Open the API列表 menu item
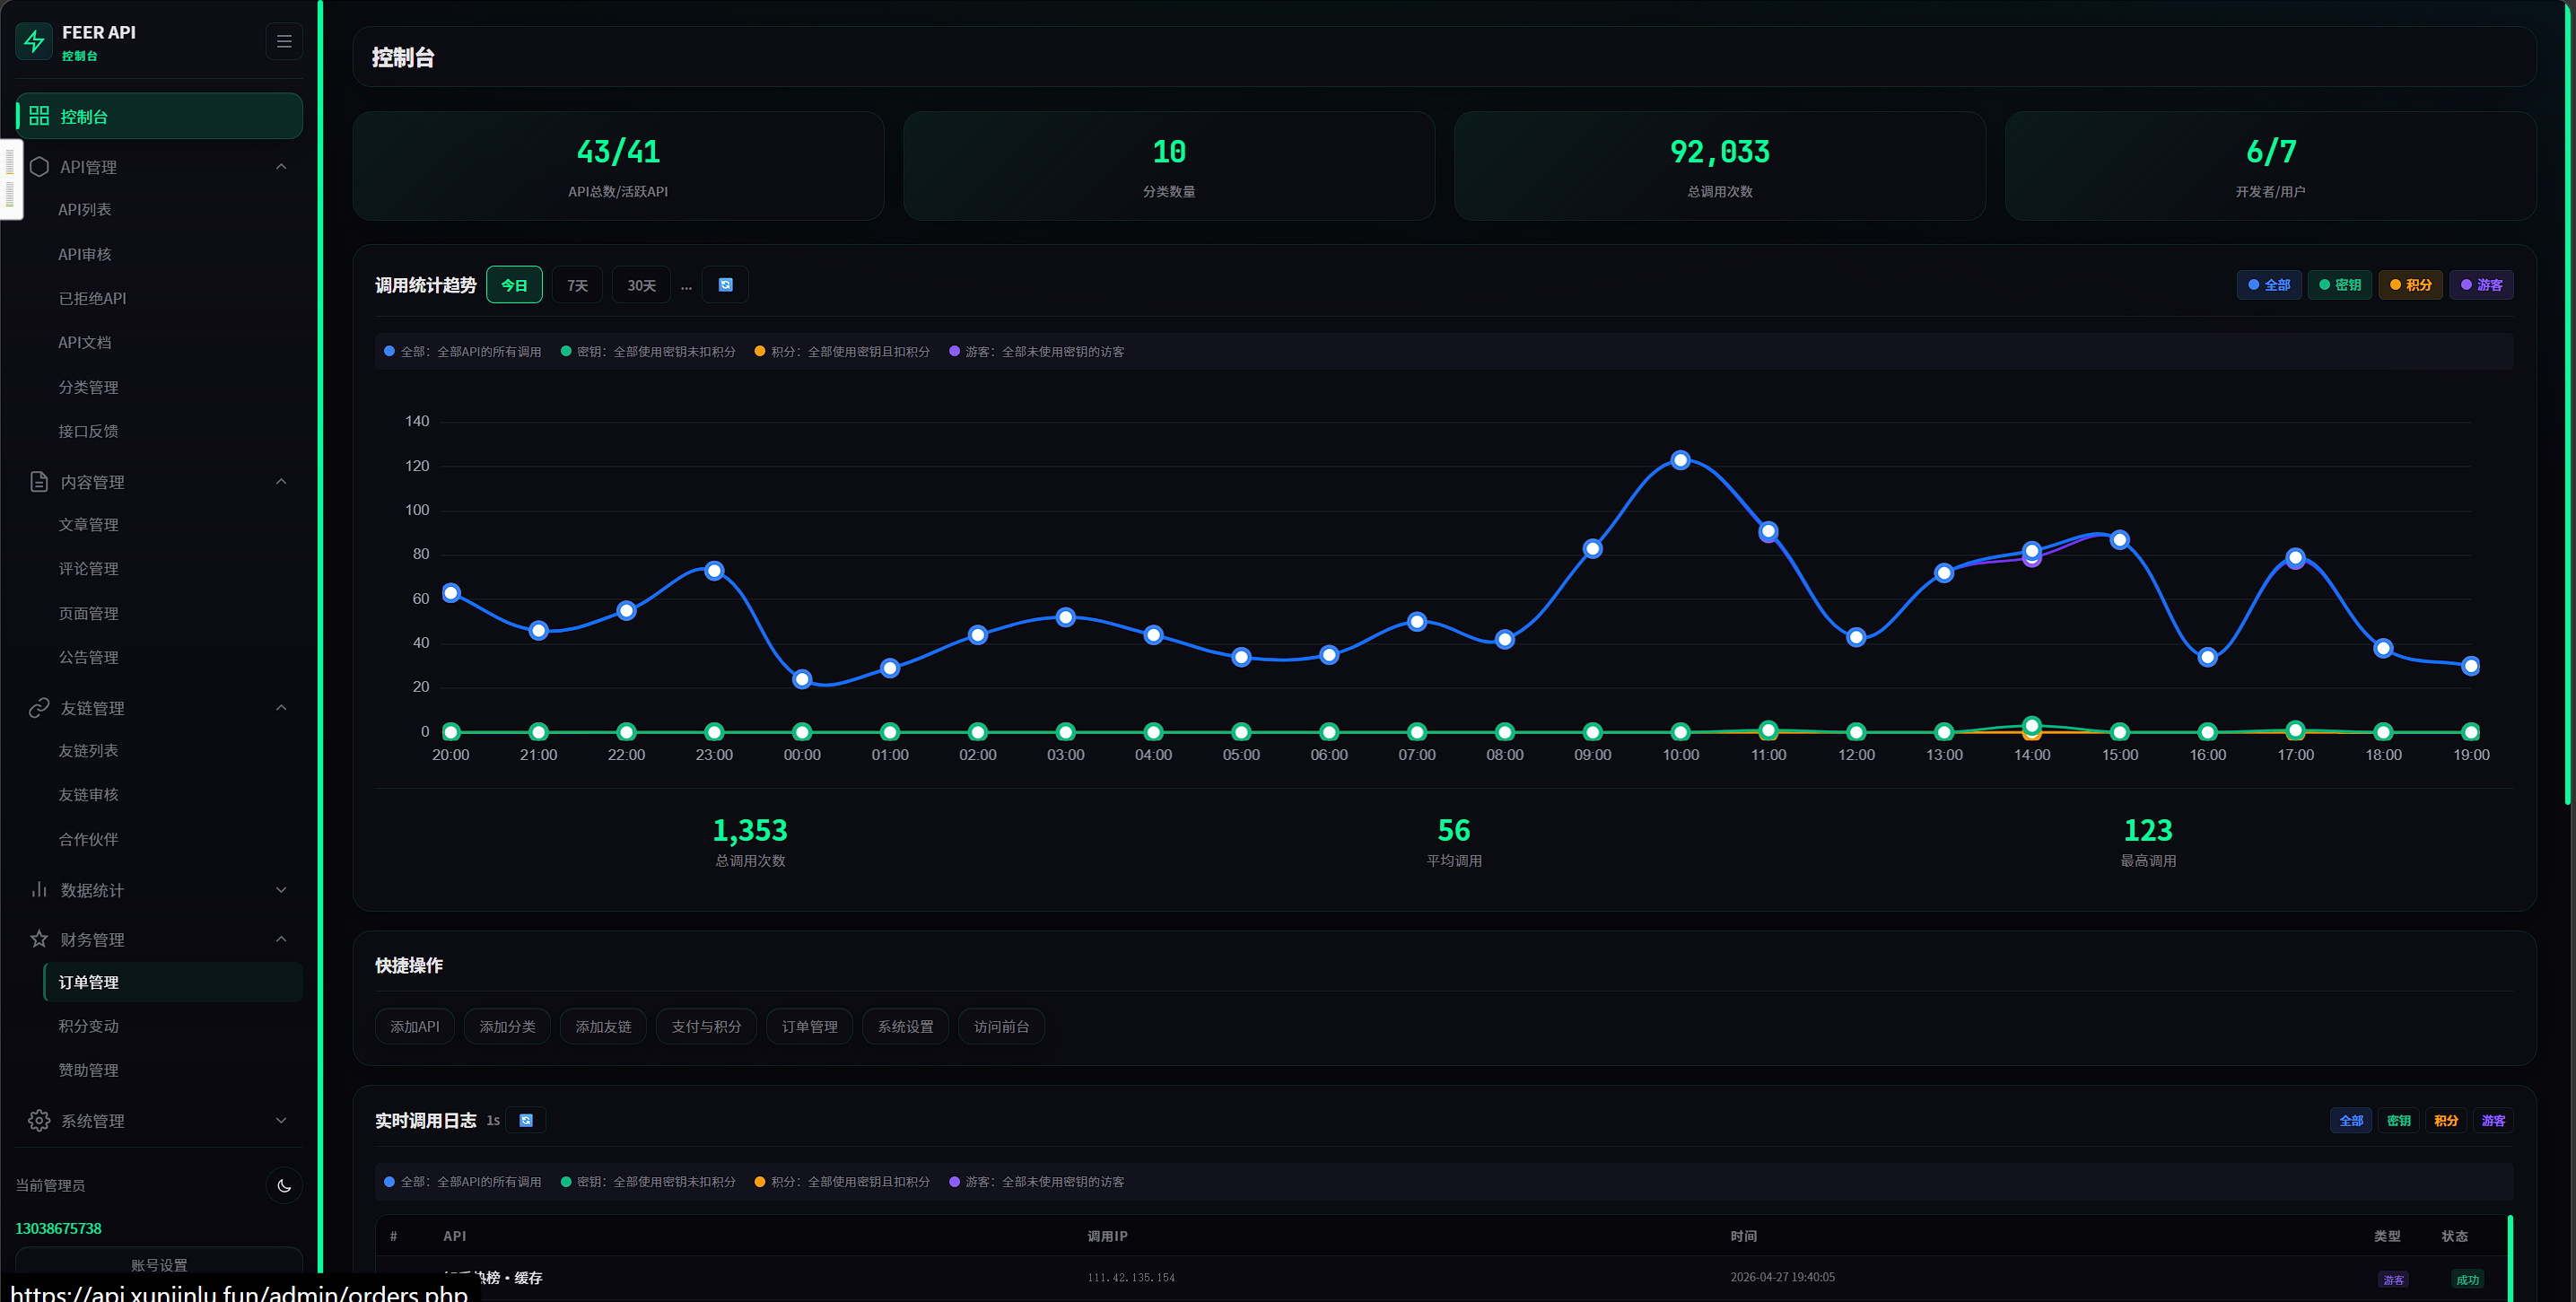Screen dimensions: 2576x1302 [85, 210]
